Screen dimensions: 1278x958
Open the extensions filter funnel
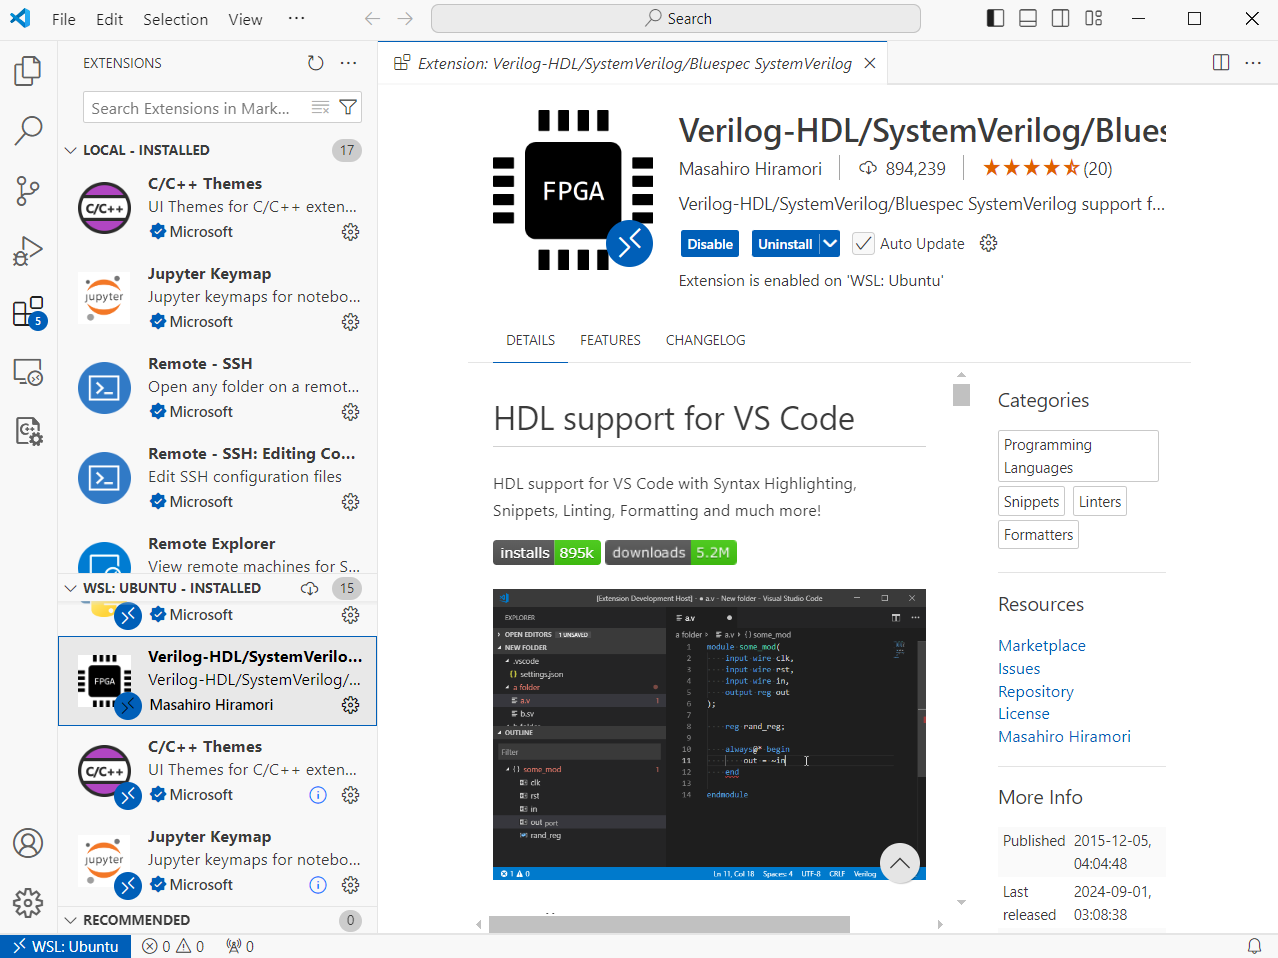348,108
